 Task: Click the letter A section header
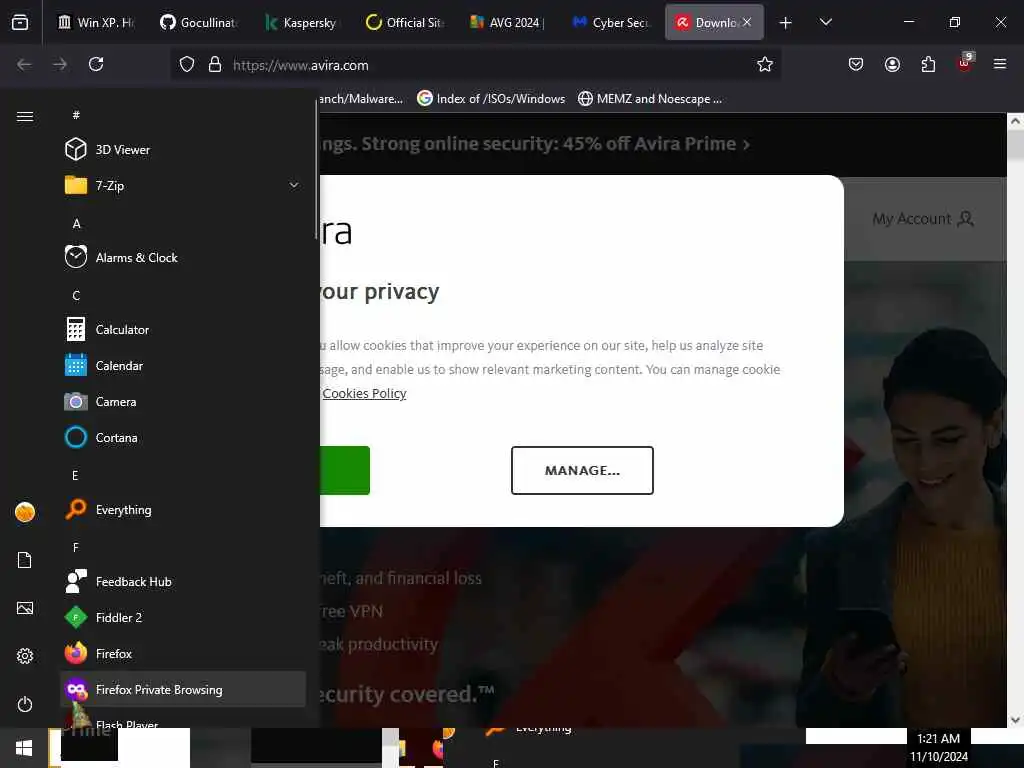[x=76, y=223]
